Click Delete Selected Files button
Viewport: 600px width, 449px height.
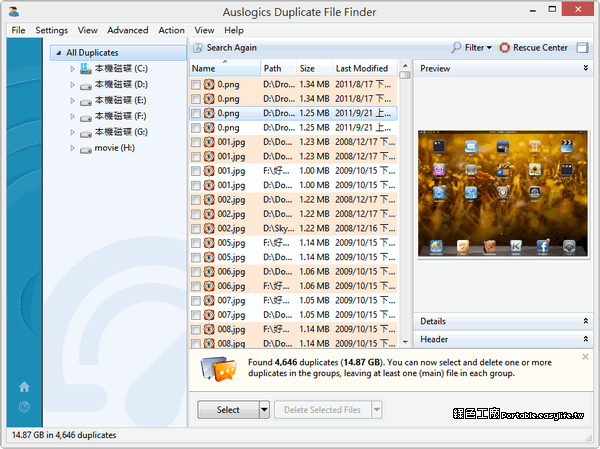(323, 410)
